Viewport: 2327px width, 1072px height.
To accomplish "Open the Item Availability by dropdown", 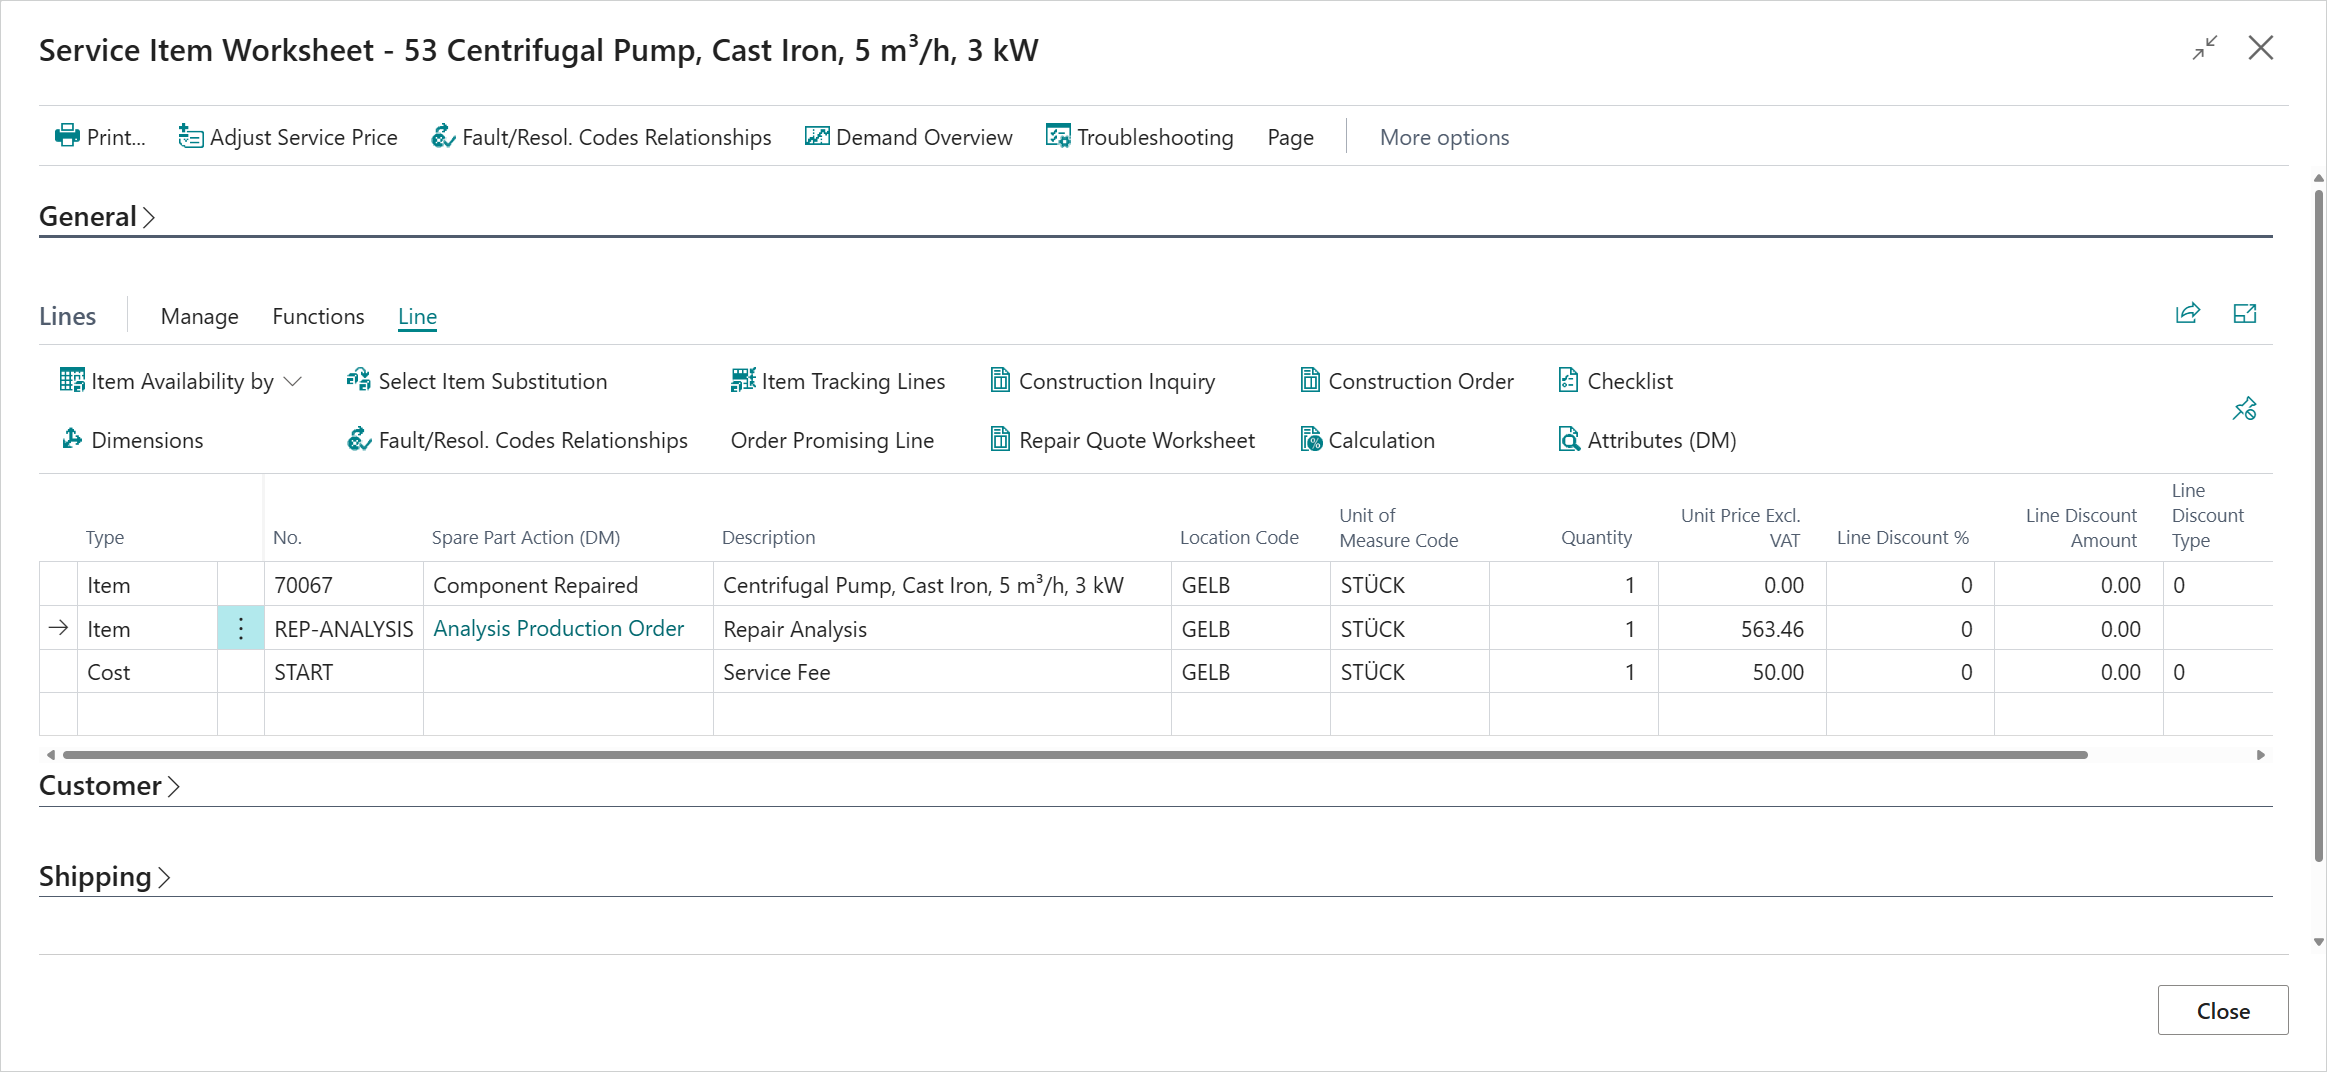I will pos(180,381).
